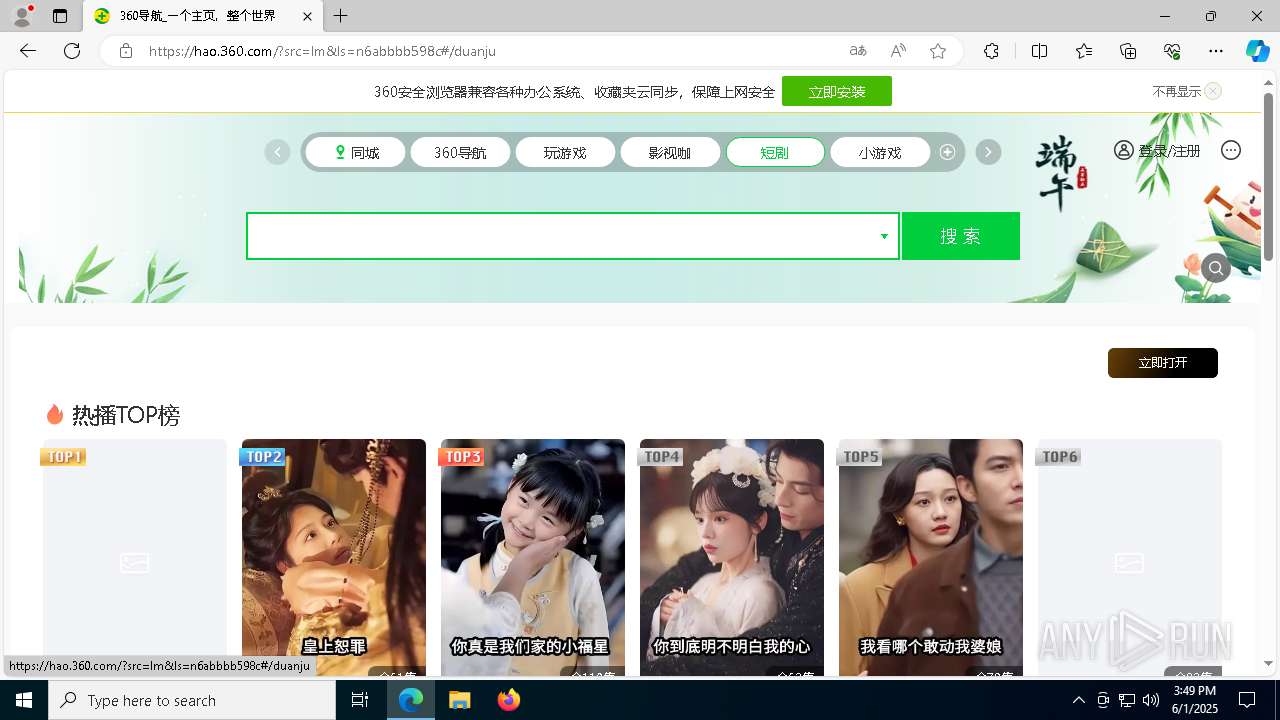Open the volume tray icon
1280x720 pixels.
coord(1151,700)
